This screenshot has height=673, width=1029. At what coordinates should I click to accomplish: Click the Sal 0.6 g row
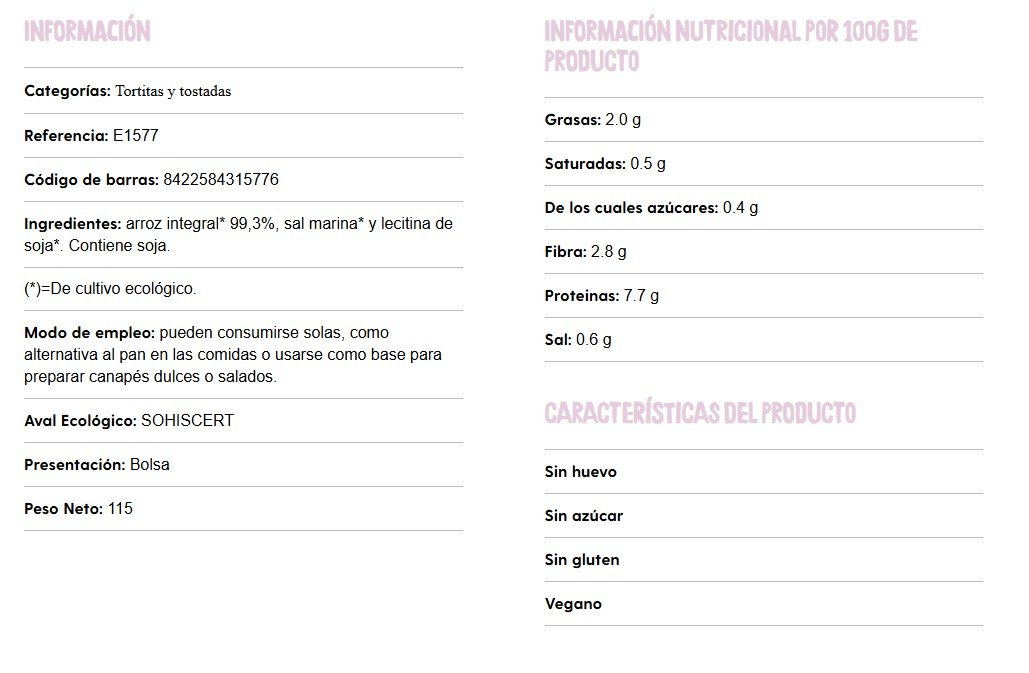[578, 340]
